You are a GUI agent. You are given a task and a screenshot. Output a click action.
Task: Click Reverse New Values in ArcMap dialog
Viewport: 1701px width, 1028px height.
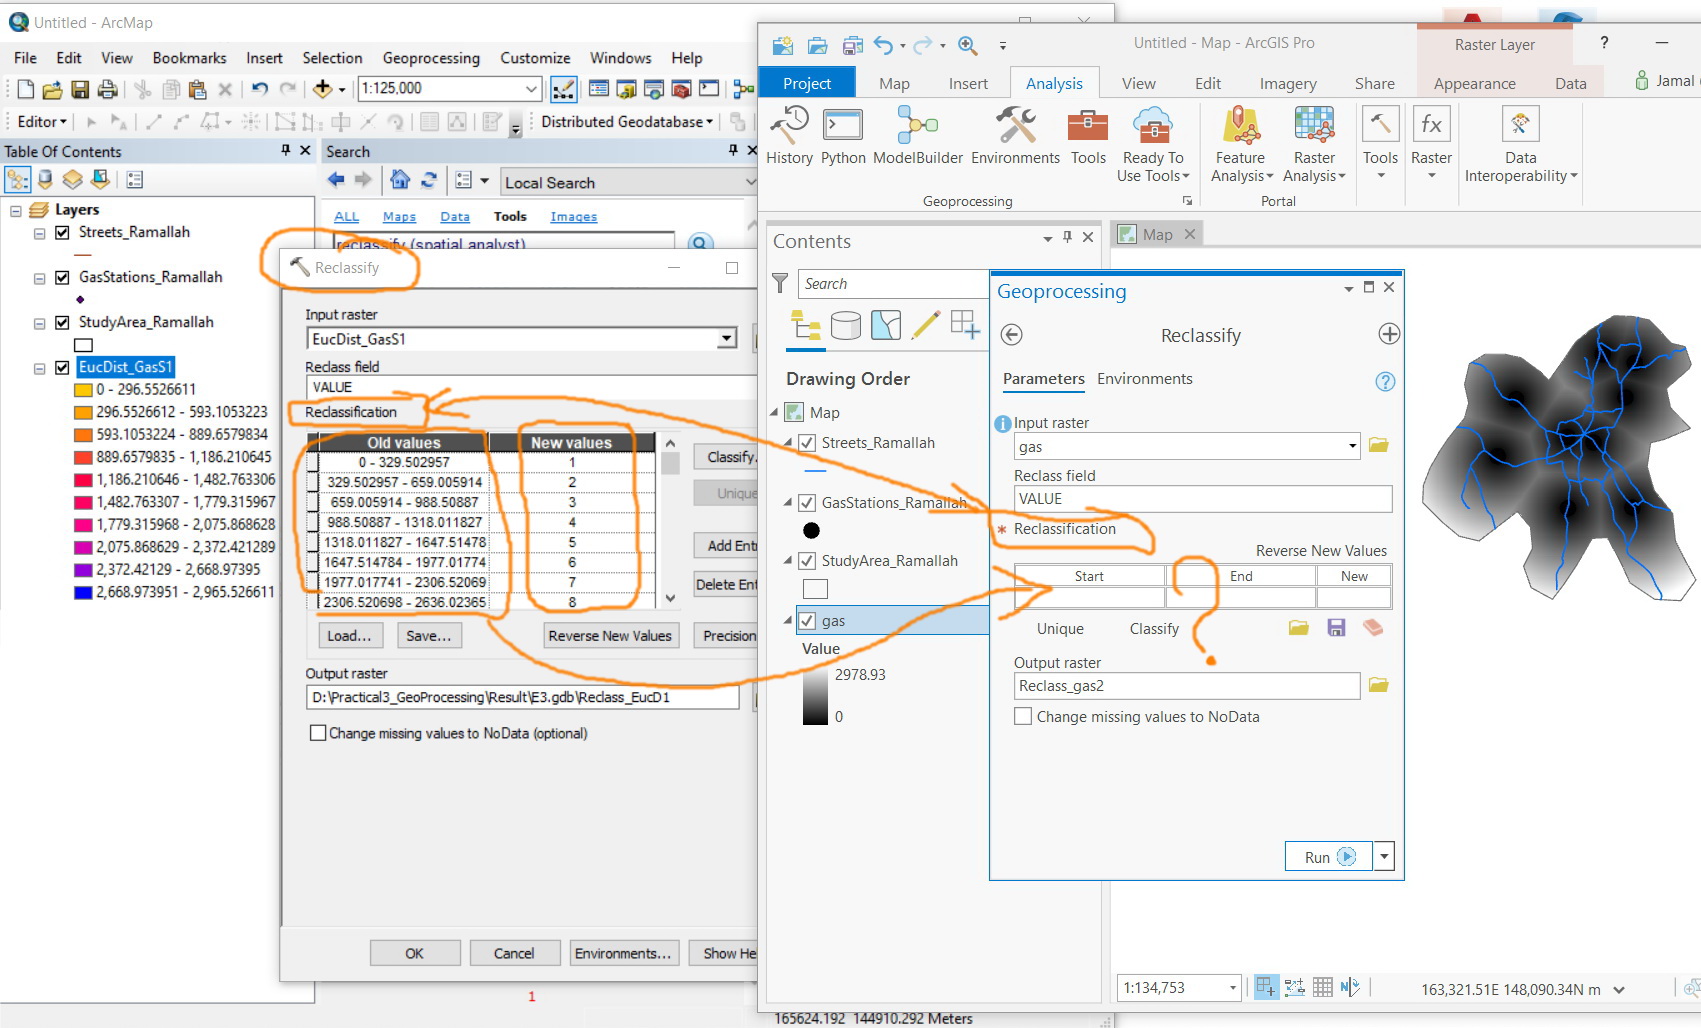[610, 636]
